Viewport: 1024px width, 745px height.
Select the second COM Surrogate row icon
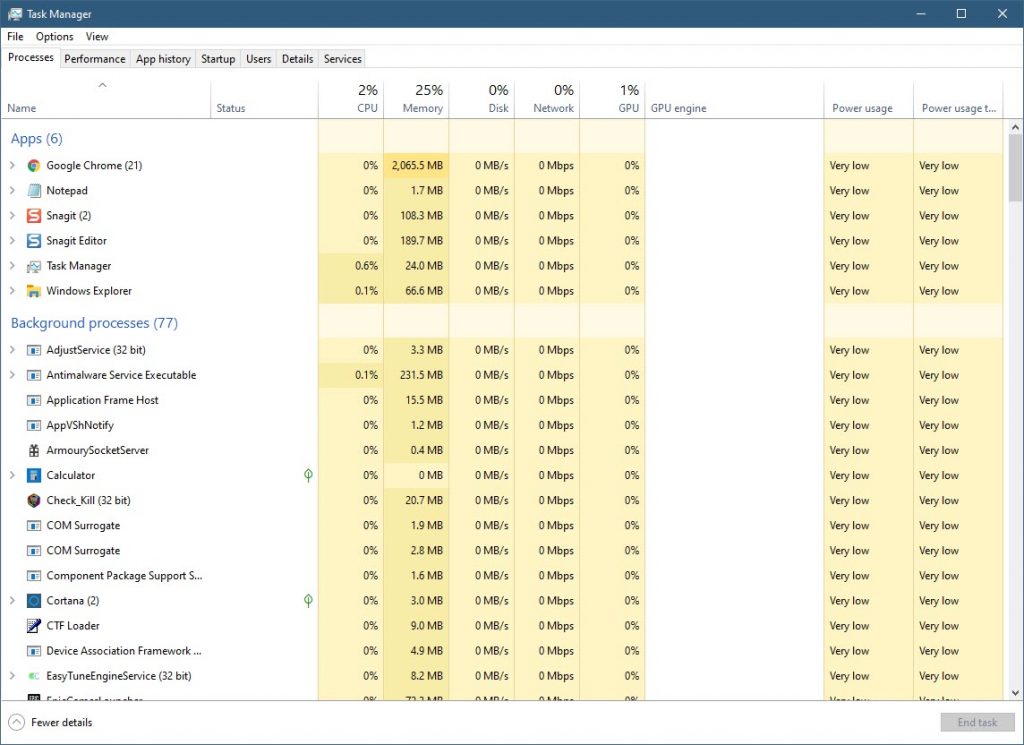coord(34,551)
